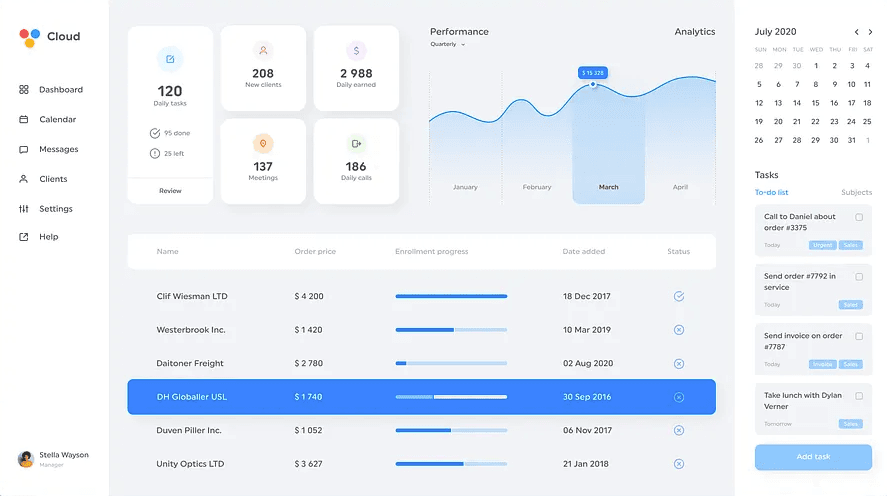Click the Daily earned dollar icon
The width and height of the screenshot is (887, 496).
click(x=356, y=50)
